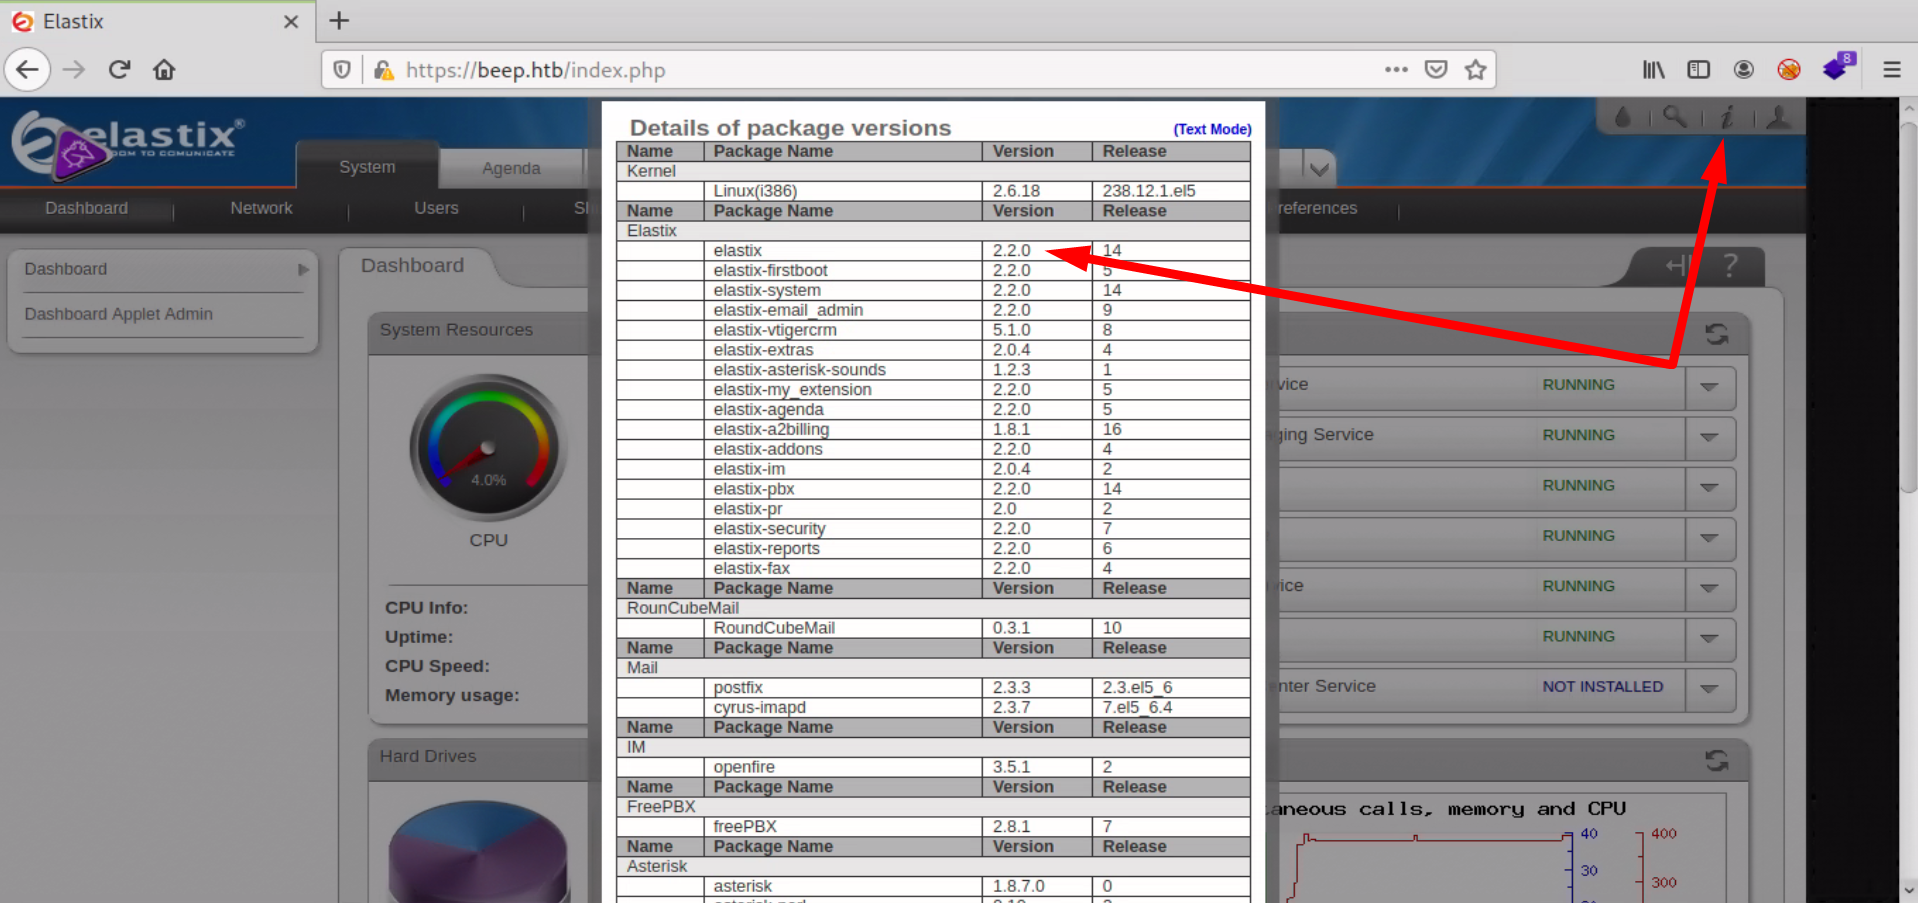This screenshot has height=903, width=1918.
Task: Expand the Dashboard arrow in left panel
Action: (x=303, y=270)
